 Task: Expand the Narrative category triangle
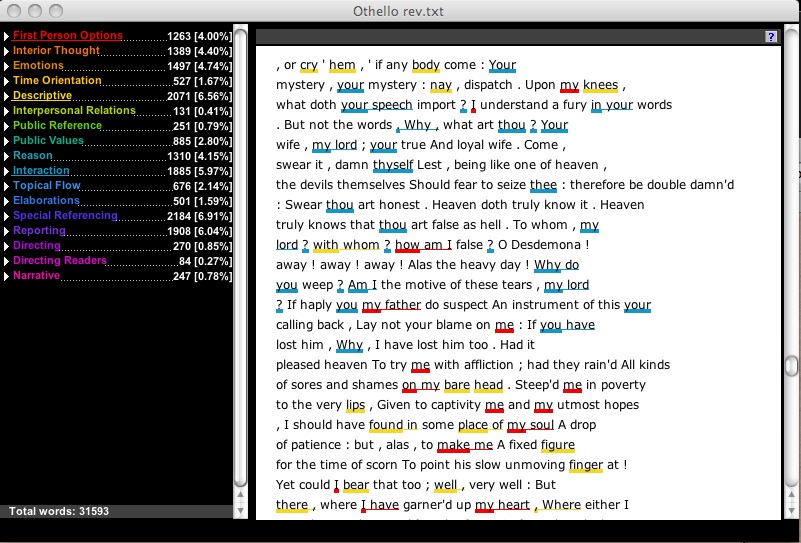tap(6, 276)
